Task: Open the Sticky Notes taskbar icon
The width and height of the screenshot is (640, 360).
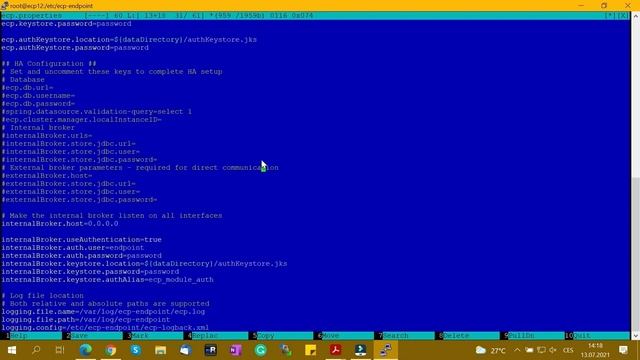Action: 311,350
